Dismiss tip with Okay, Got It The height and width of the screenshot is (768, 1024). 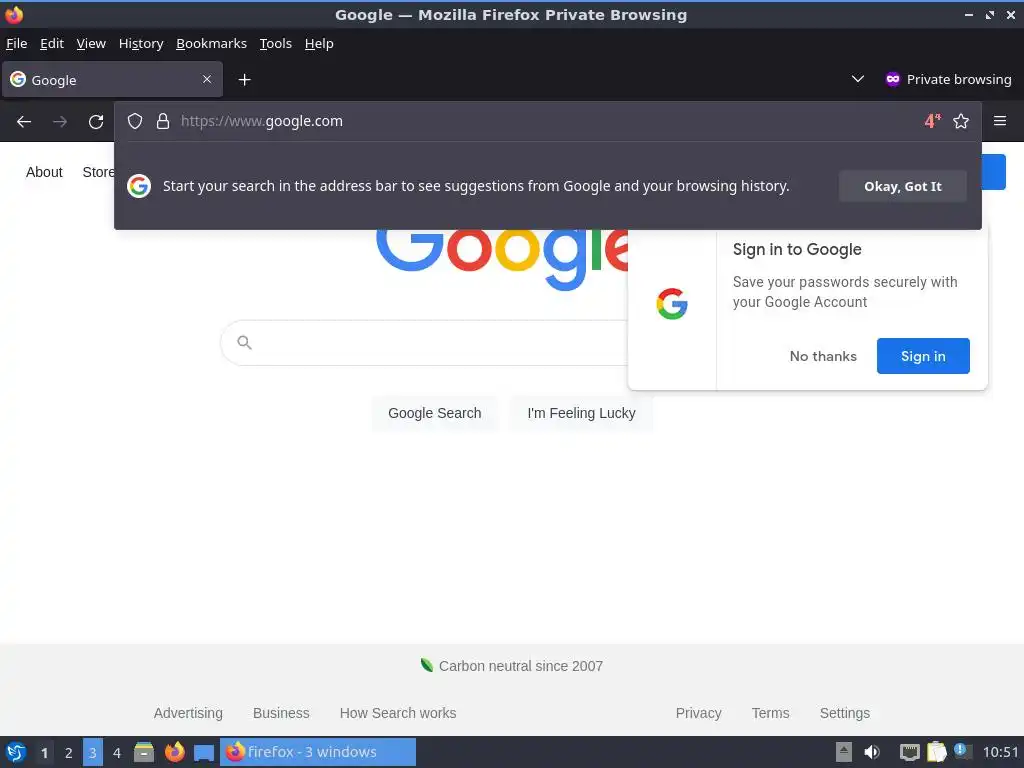903,186
